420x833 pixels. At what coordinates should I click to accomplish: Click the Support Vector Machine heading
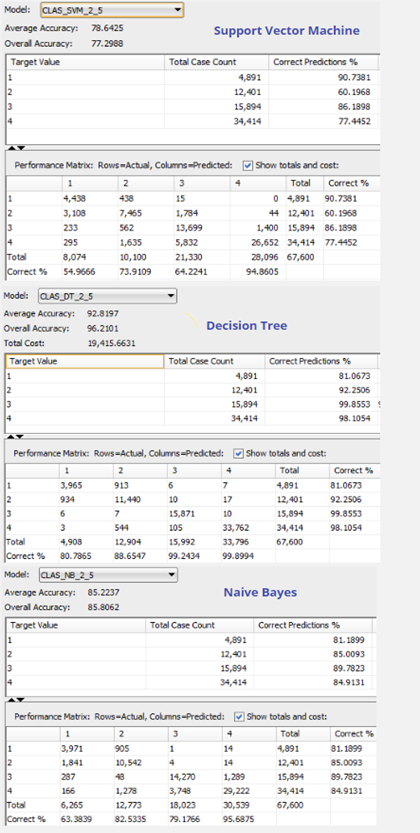287,31
